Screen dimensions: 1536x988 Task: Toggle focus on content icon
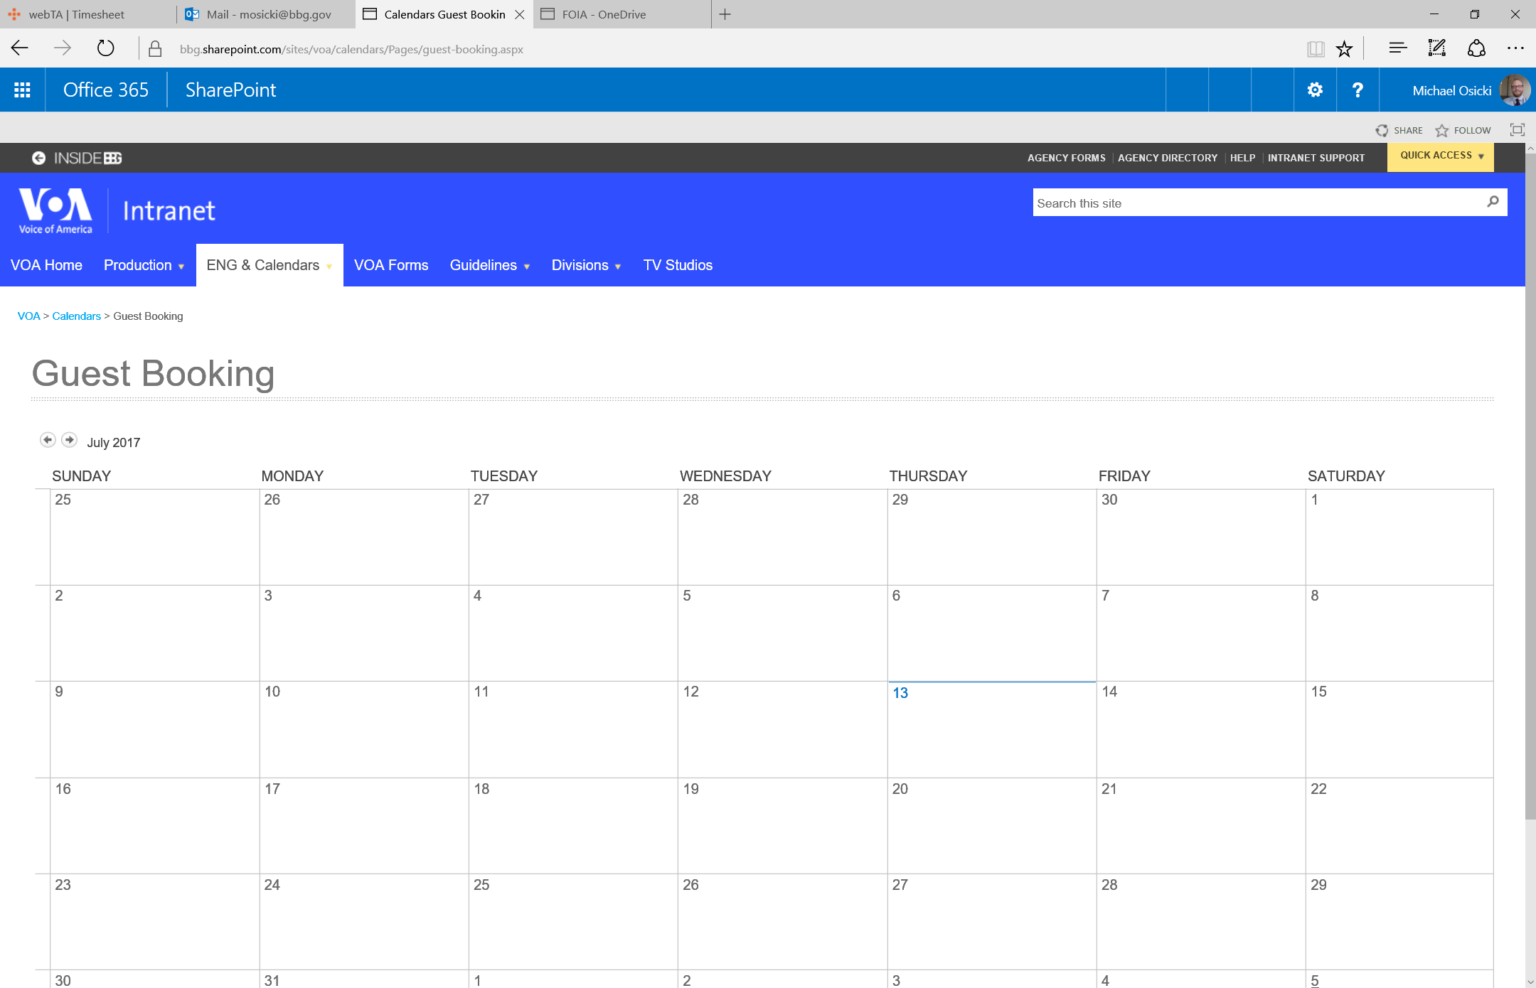pos(1517,130)
